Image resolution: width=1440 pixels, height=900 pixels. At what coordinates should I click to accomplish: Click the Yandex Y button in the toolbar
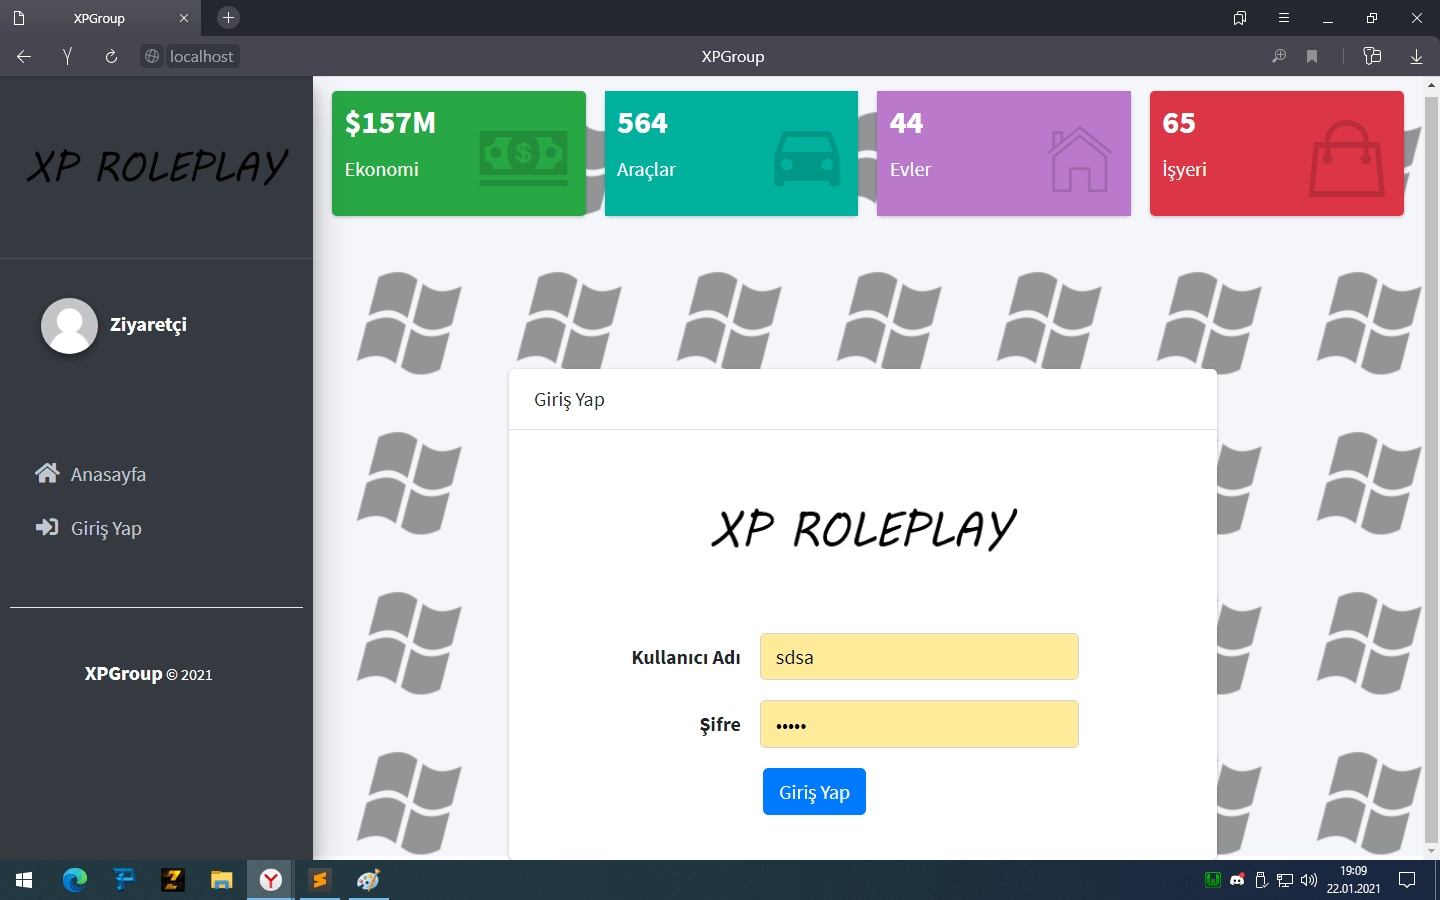(x=67, y=57)
